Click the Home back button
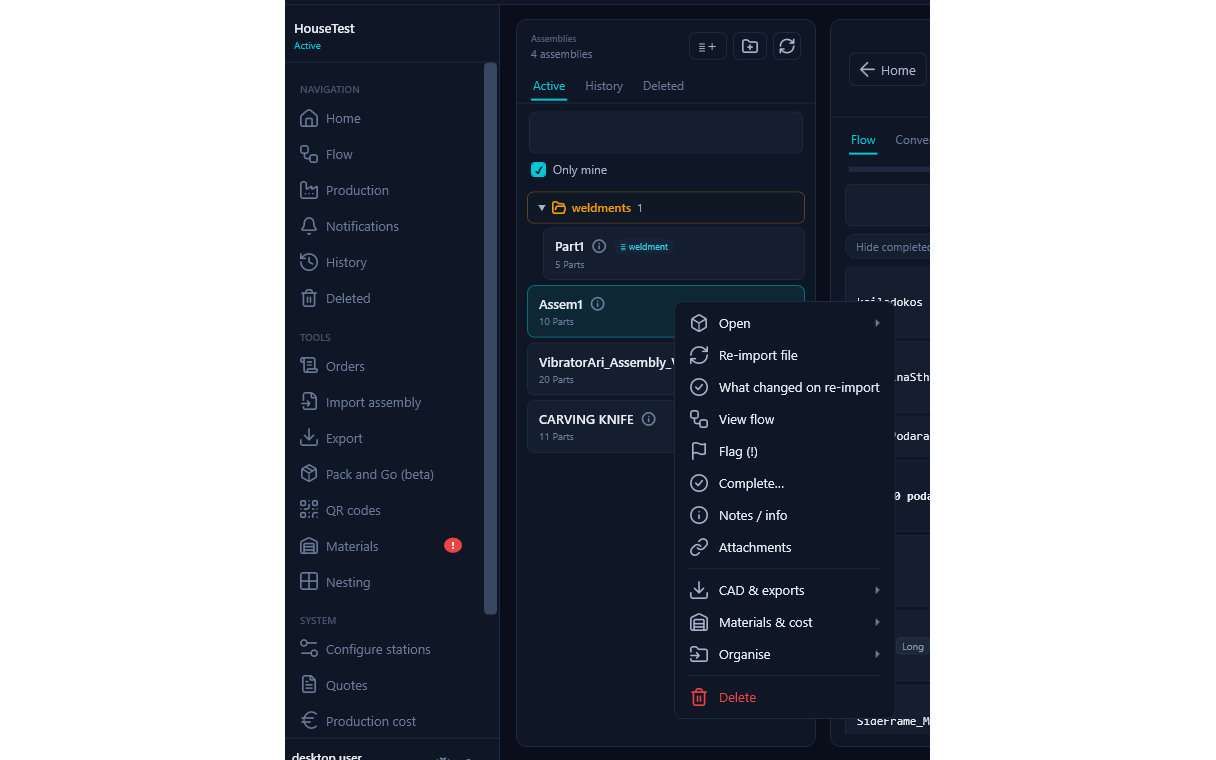Image resolution: width=1216 pixels, height=760 pixels. (888, 70)
